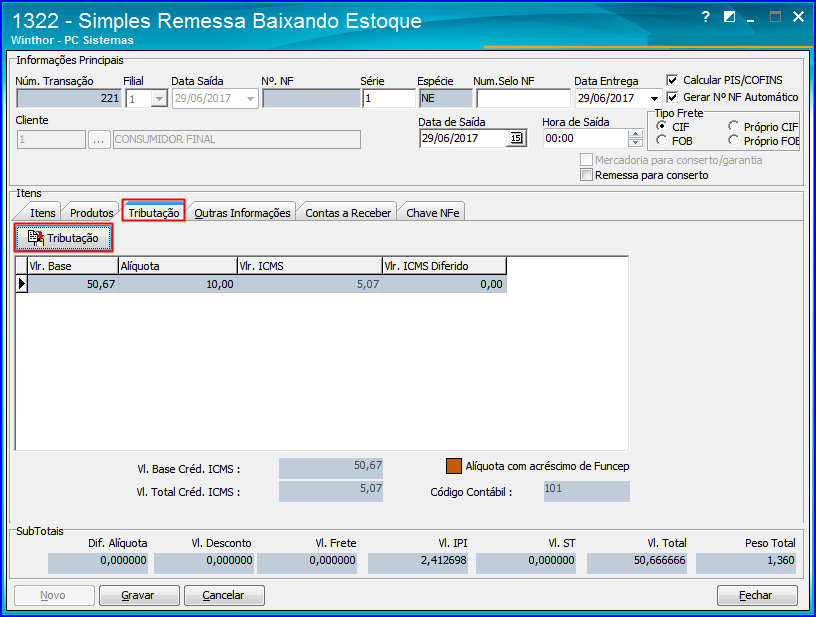Click the Cancelar button

[224, 595]
